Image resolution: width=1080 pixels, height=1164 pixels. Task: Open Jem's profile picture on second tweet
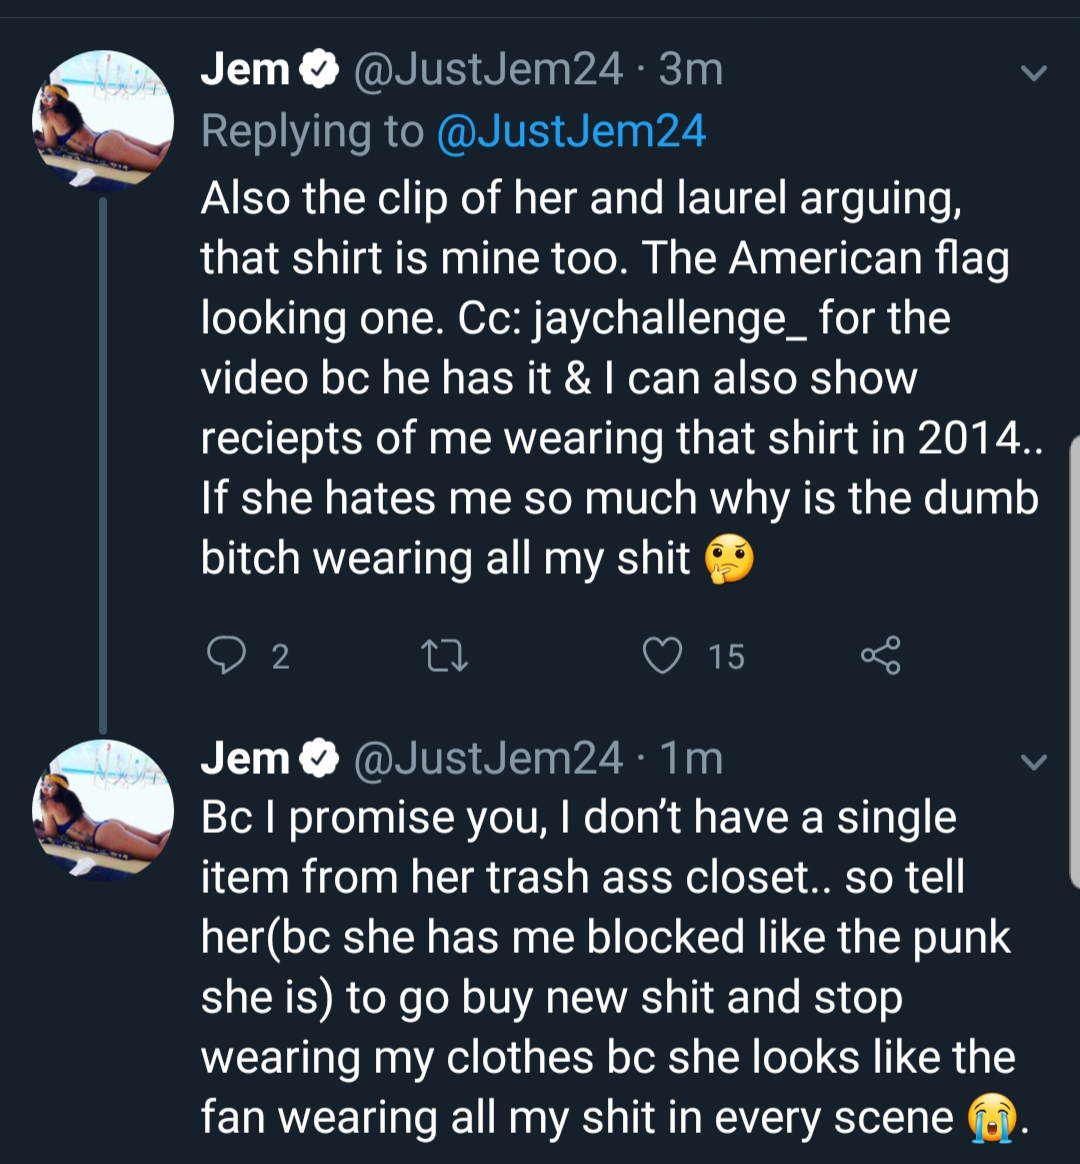pyautogui.click(x=103, y=809)
